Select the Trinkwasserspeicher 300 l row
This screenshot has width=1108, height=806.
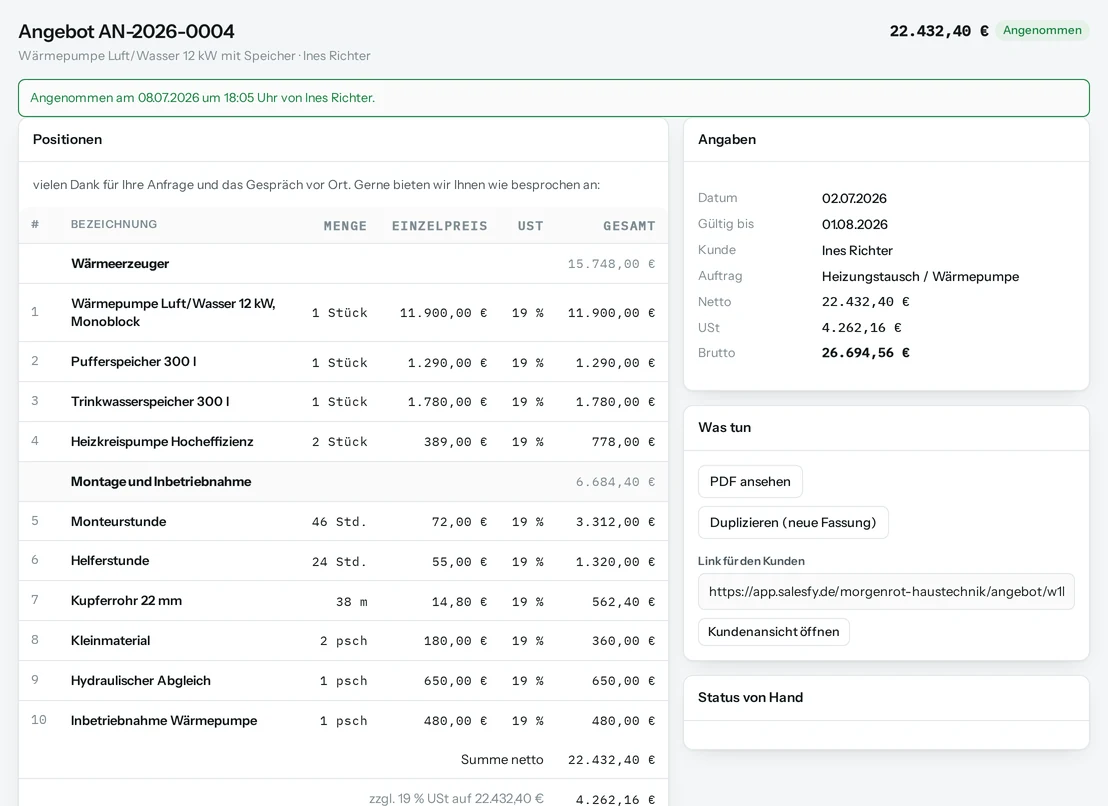[x=343, y=401]
